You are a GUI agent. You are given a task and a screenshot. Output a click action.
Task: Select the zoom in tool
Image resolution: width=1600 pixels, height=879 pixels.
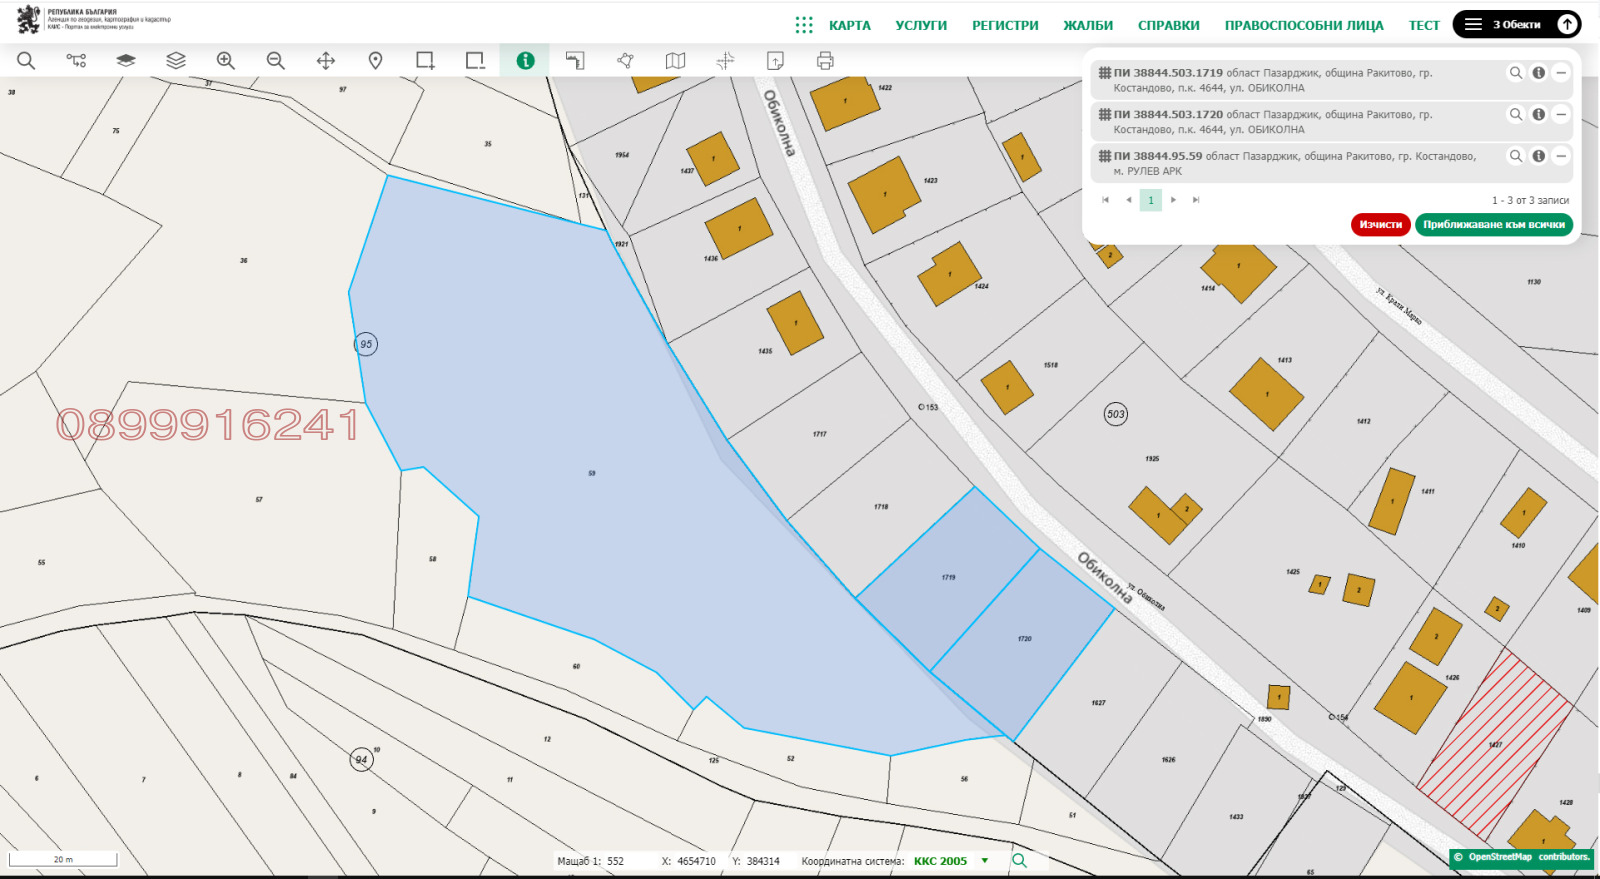226,61
